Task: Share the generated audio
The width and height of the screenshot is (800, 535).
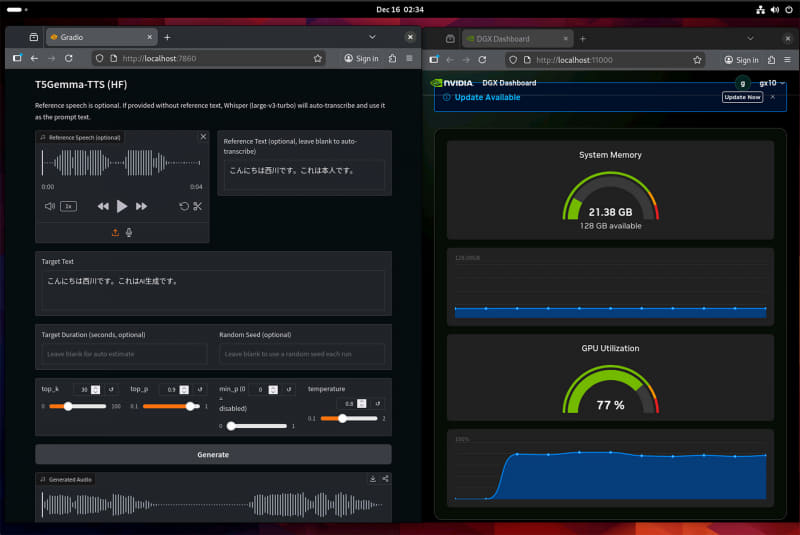Action: point(386,479)
